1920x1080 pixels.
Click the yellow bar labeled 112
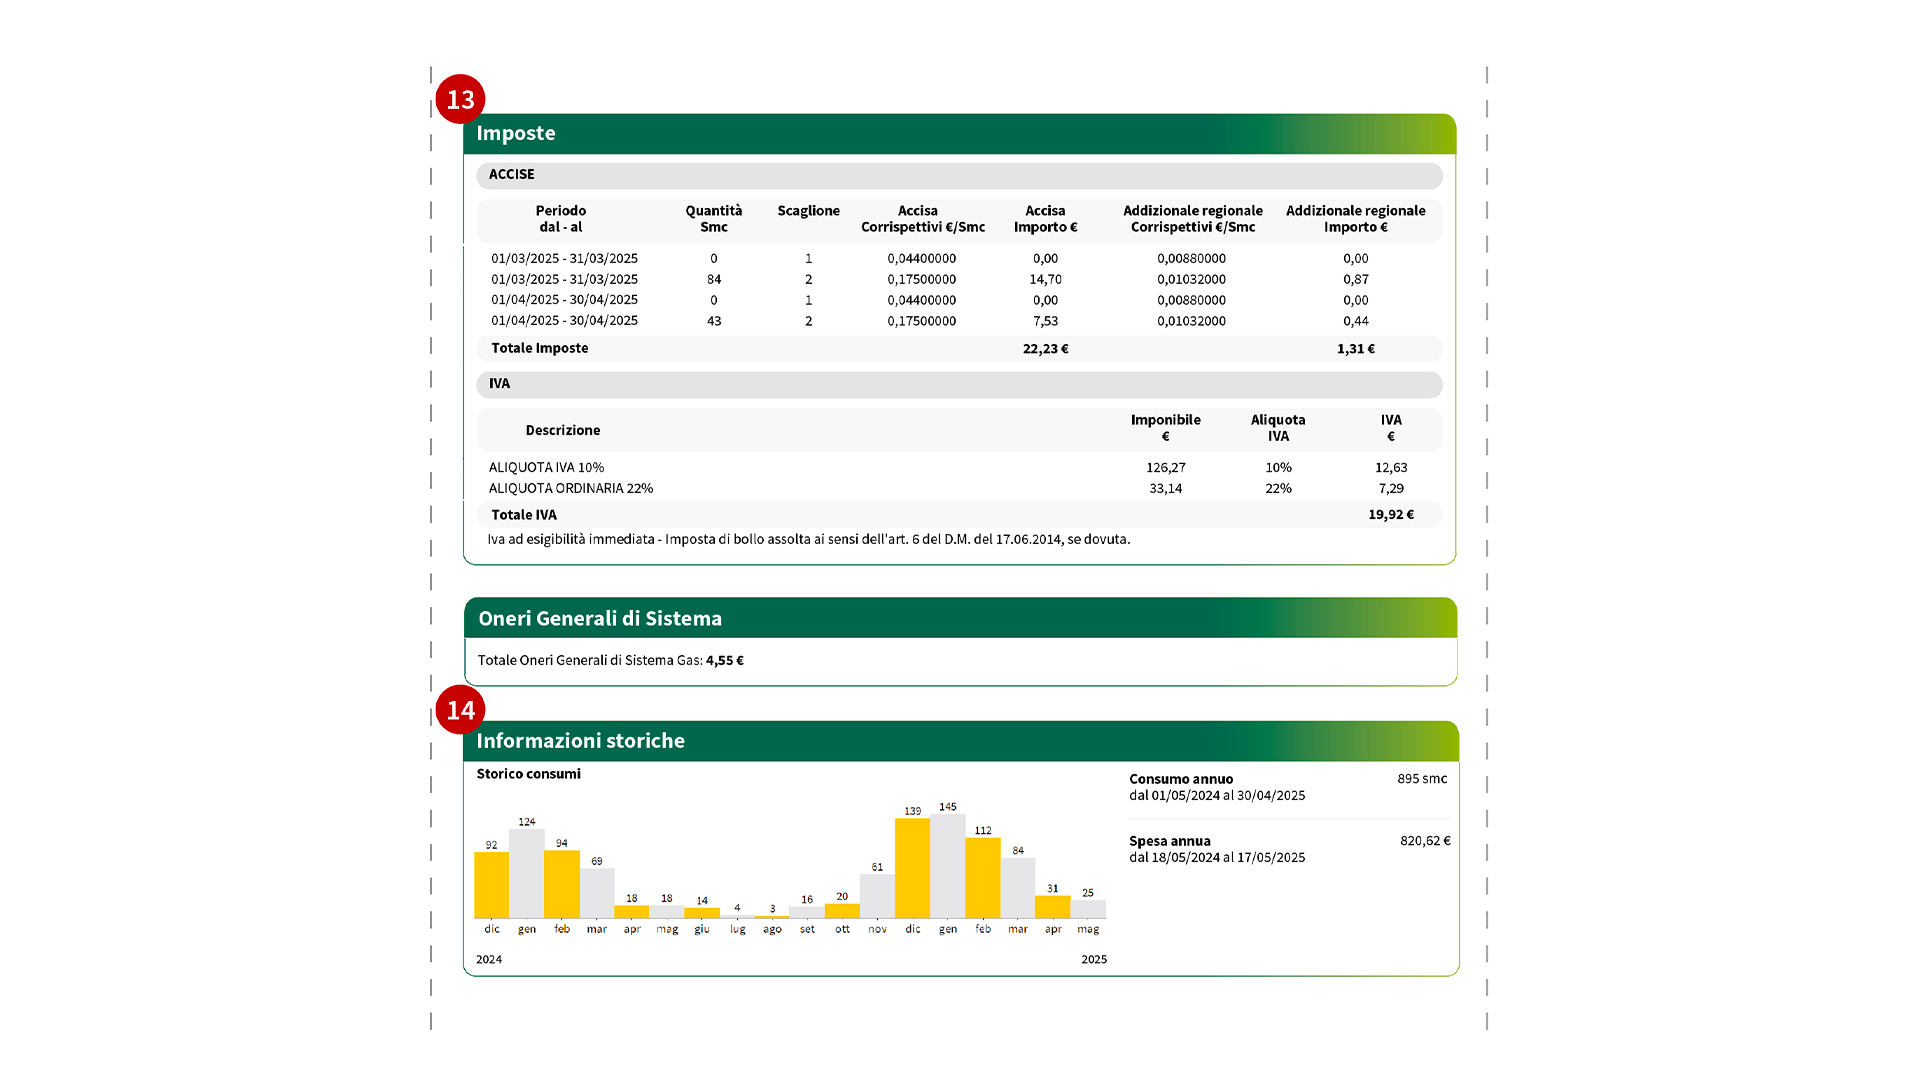(x=982, y=878)
